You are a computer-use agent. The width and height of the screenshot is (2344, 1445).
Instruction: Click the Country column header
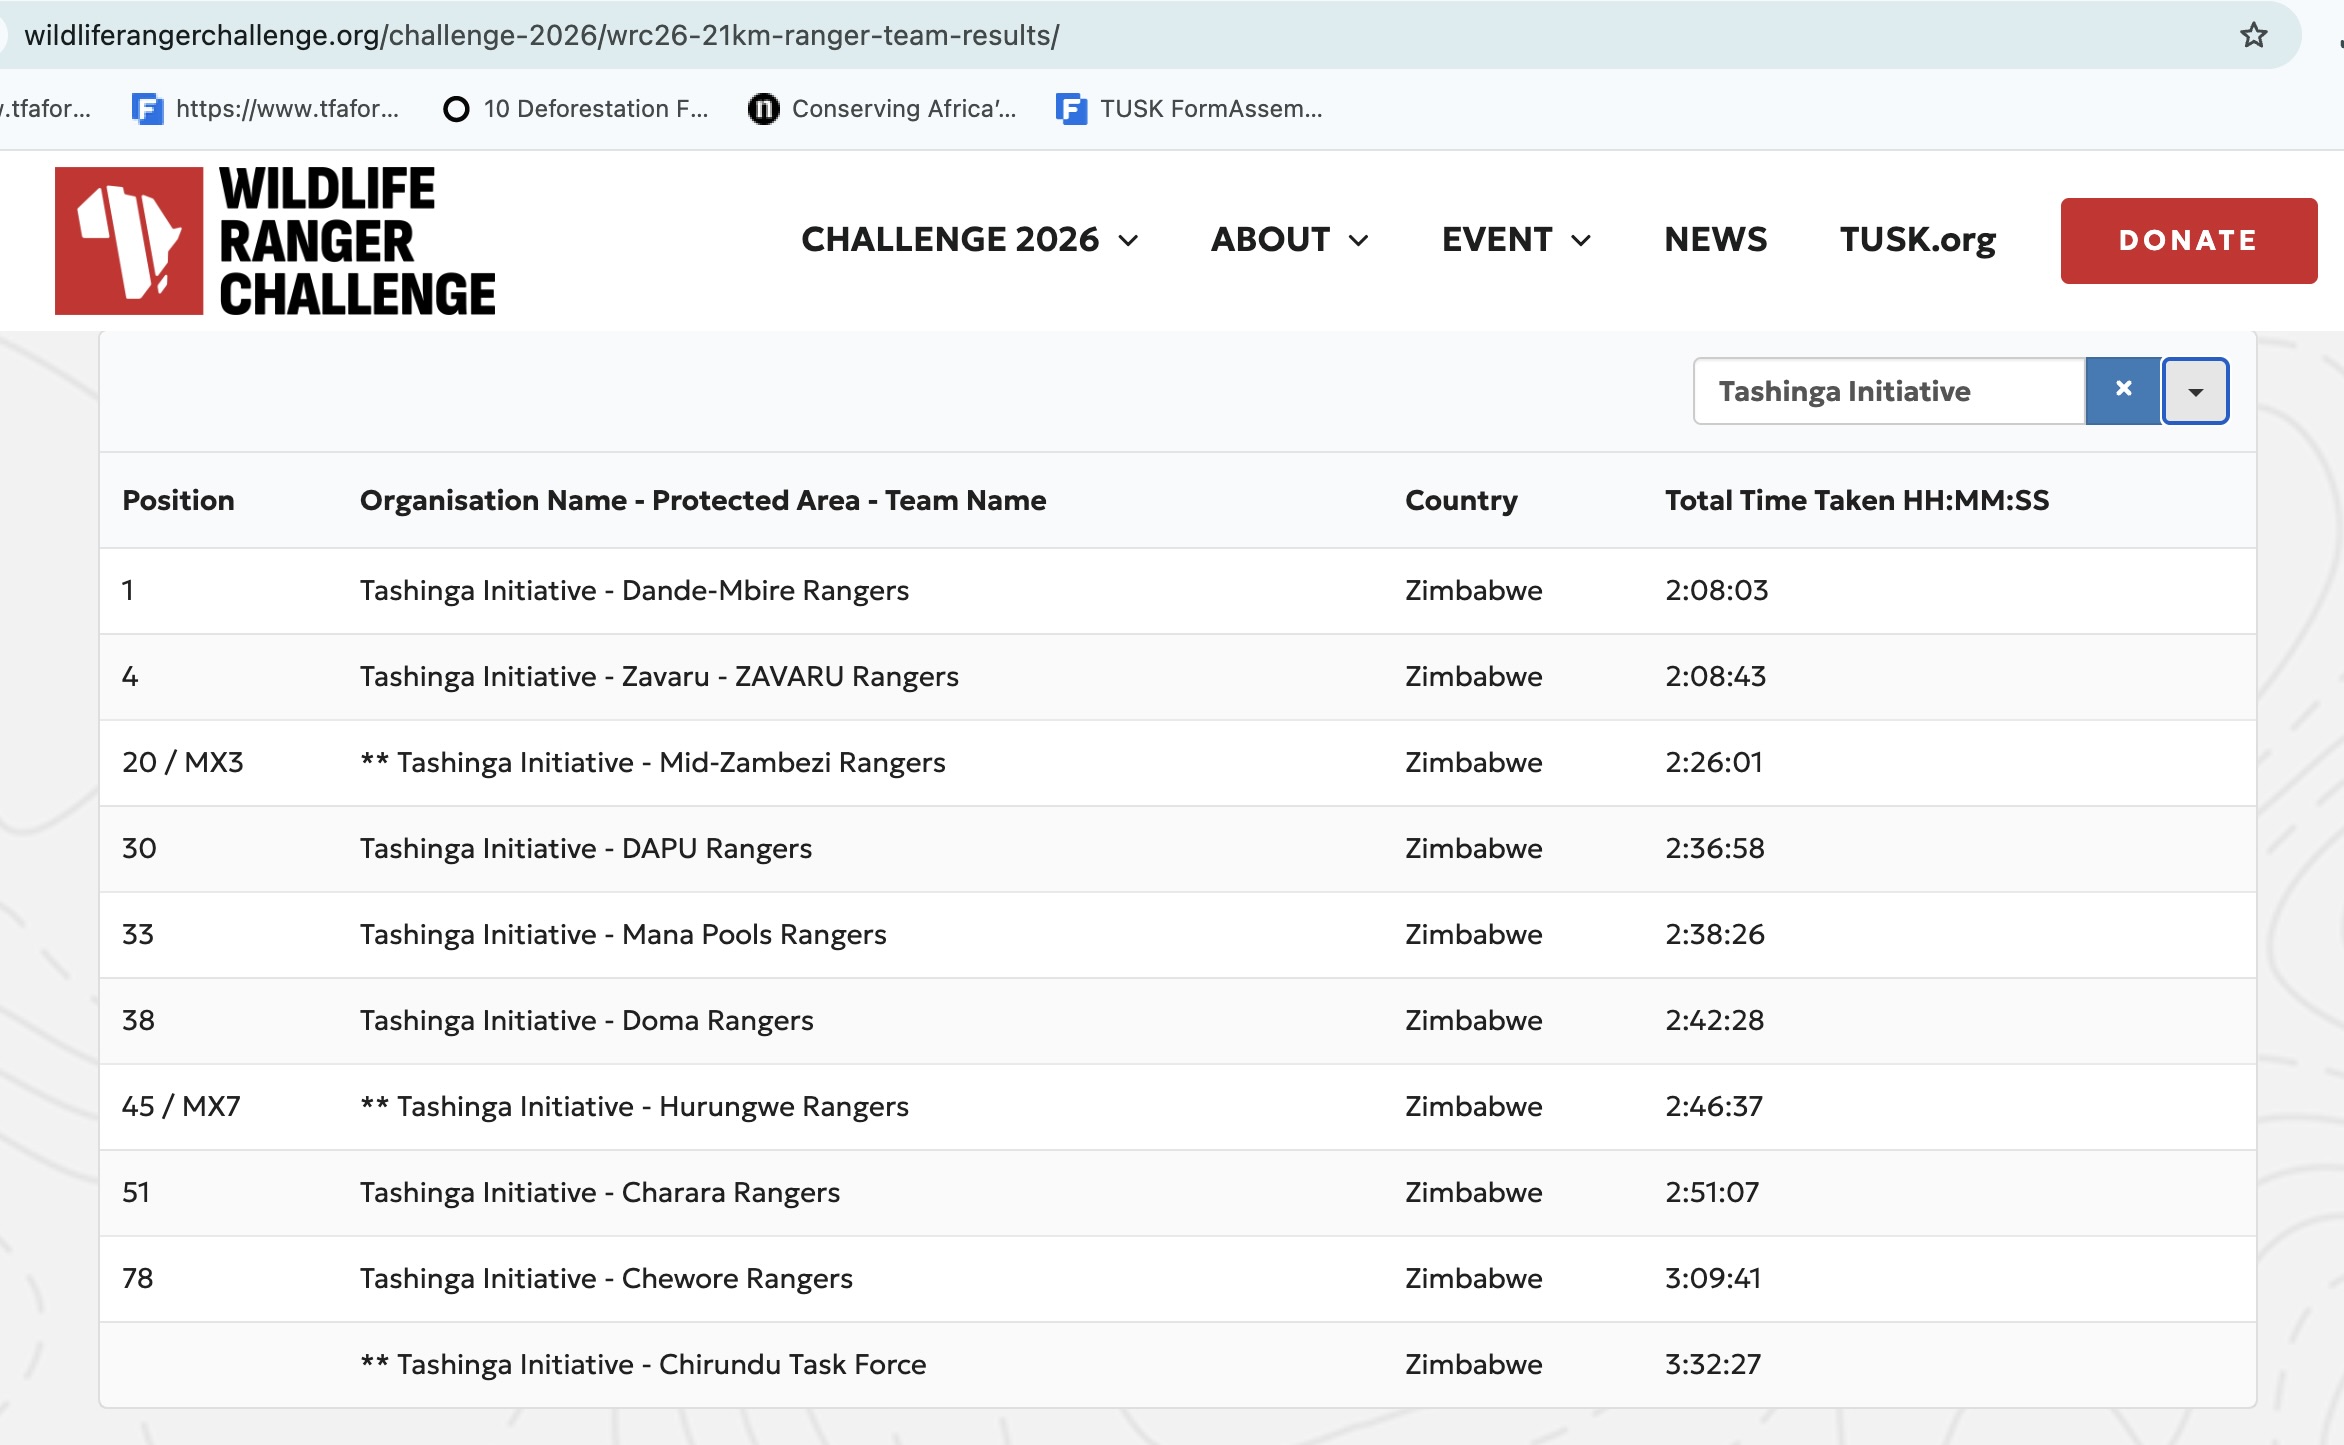[1461, 500]
